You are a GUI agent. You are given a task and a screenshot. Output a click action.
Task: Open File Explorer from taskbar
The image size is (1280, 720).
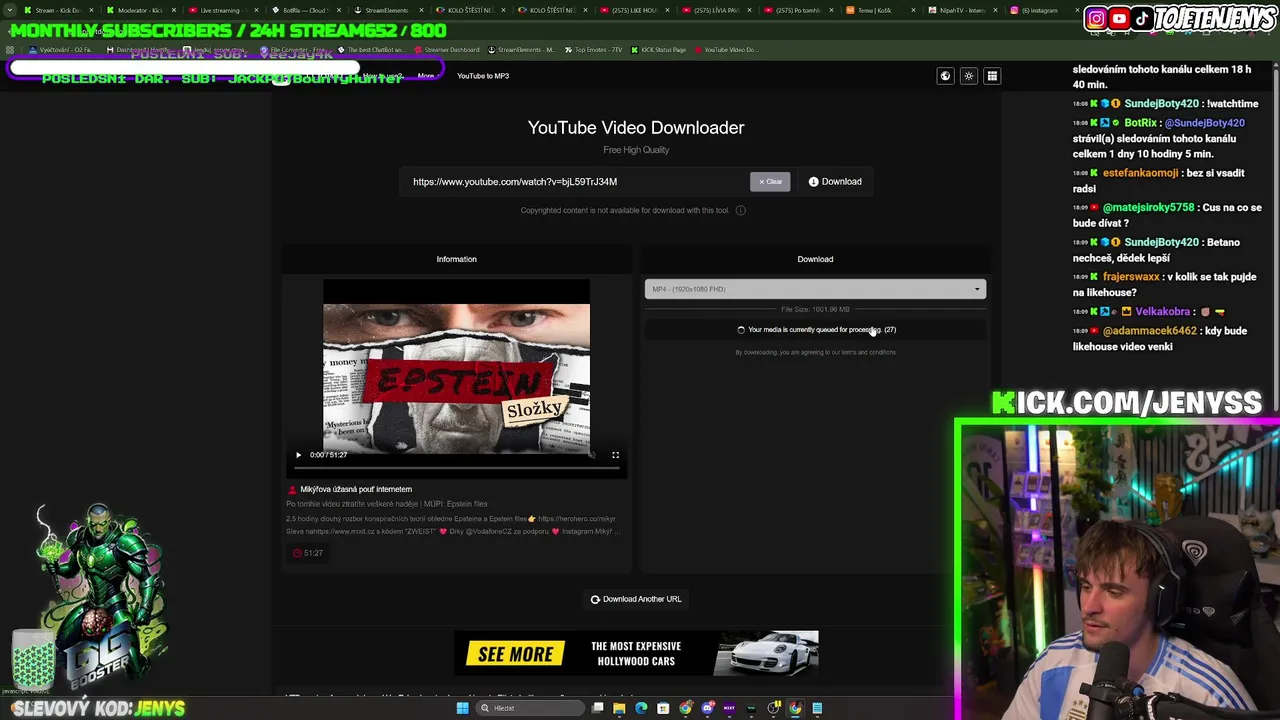coord(619,708)
